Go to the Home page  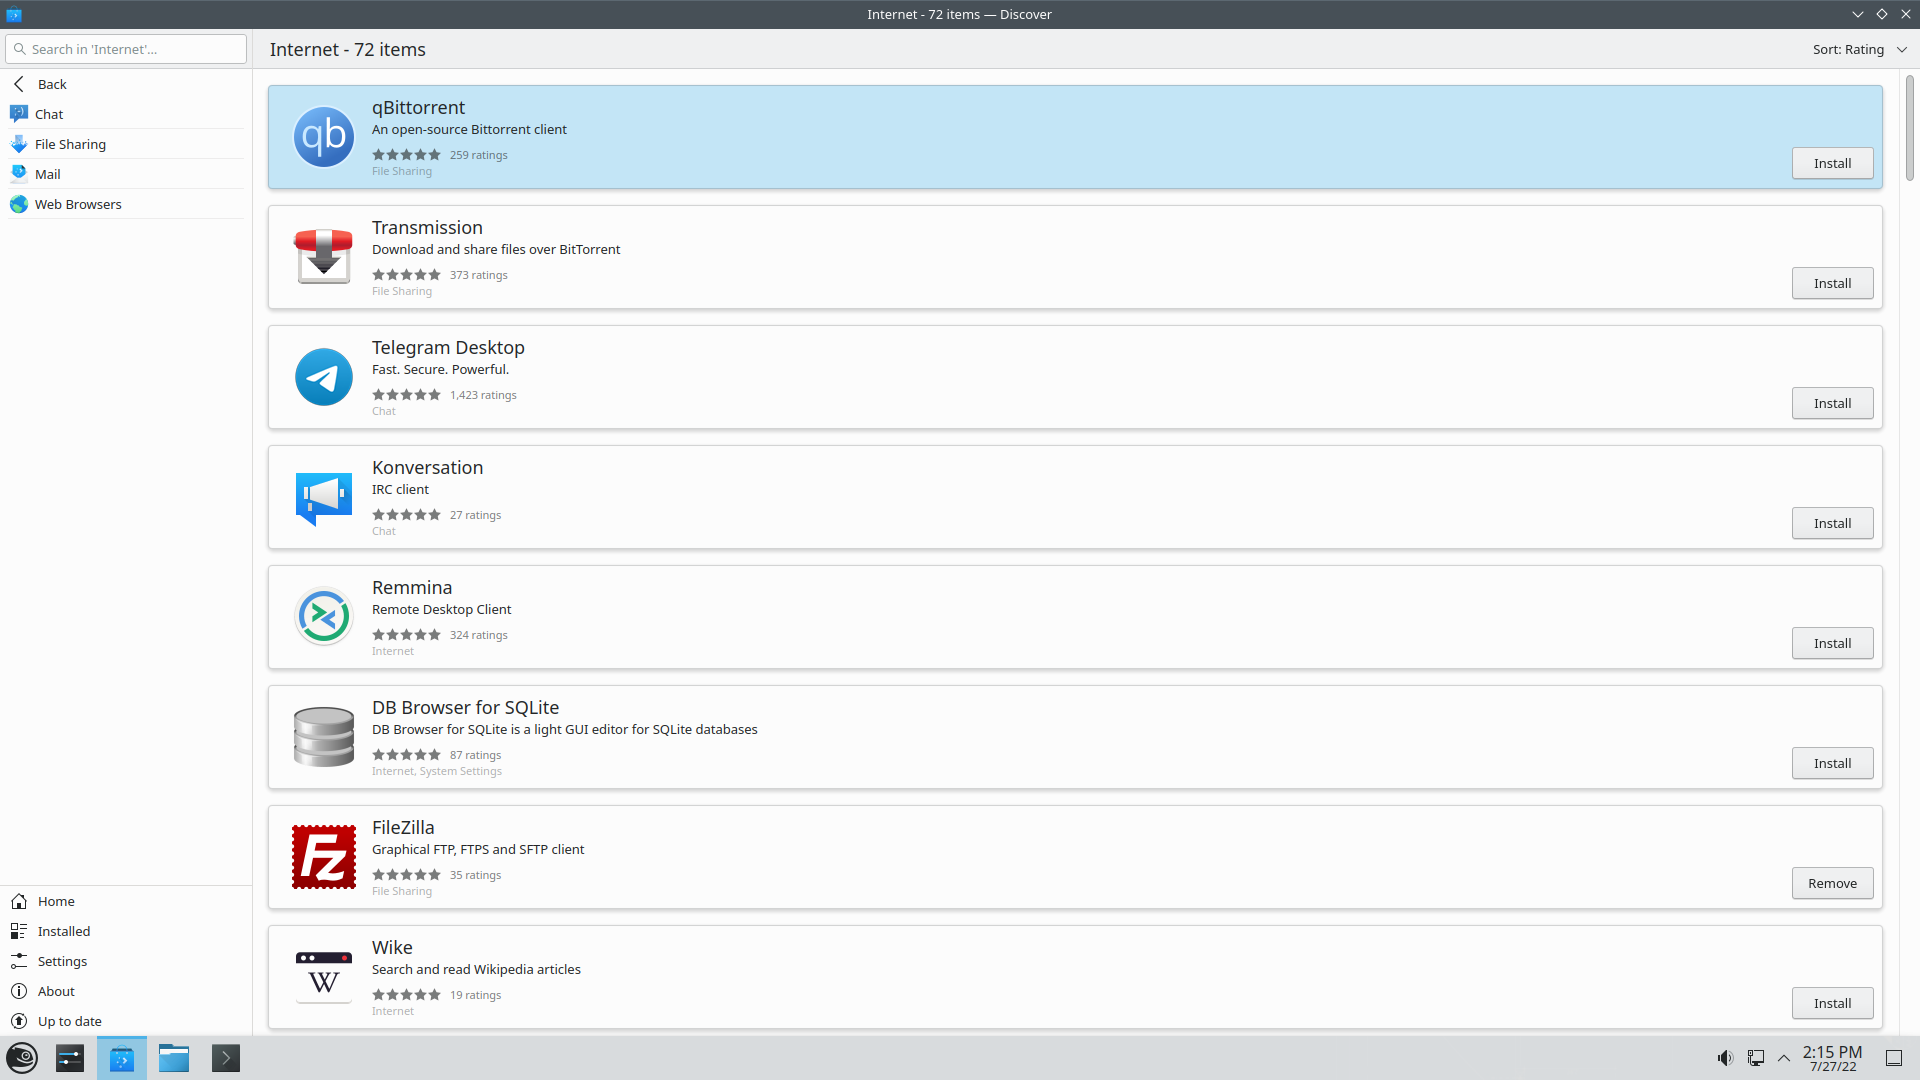pyautogui.click(x=126, y=901)
